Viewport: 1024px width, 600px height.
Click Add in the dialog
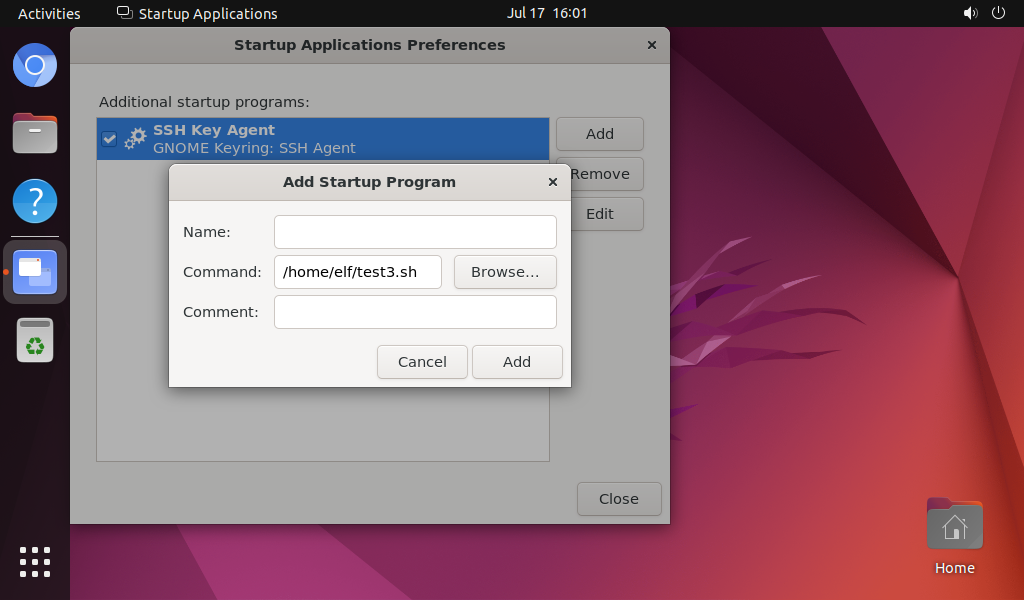point(517,362)
